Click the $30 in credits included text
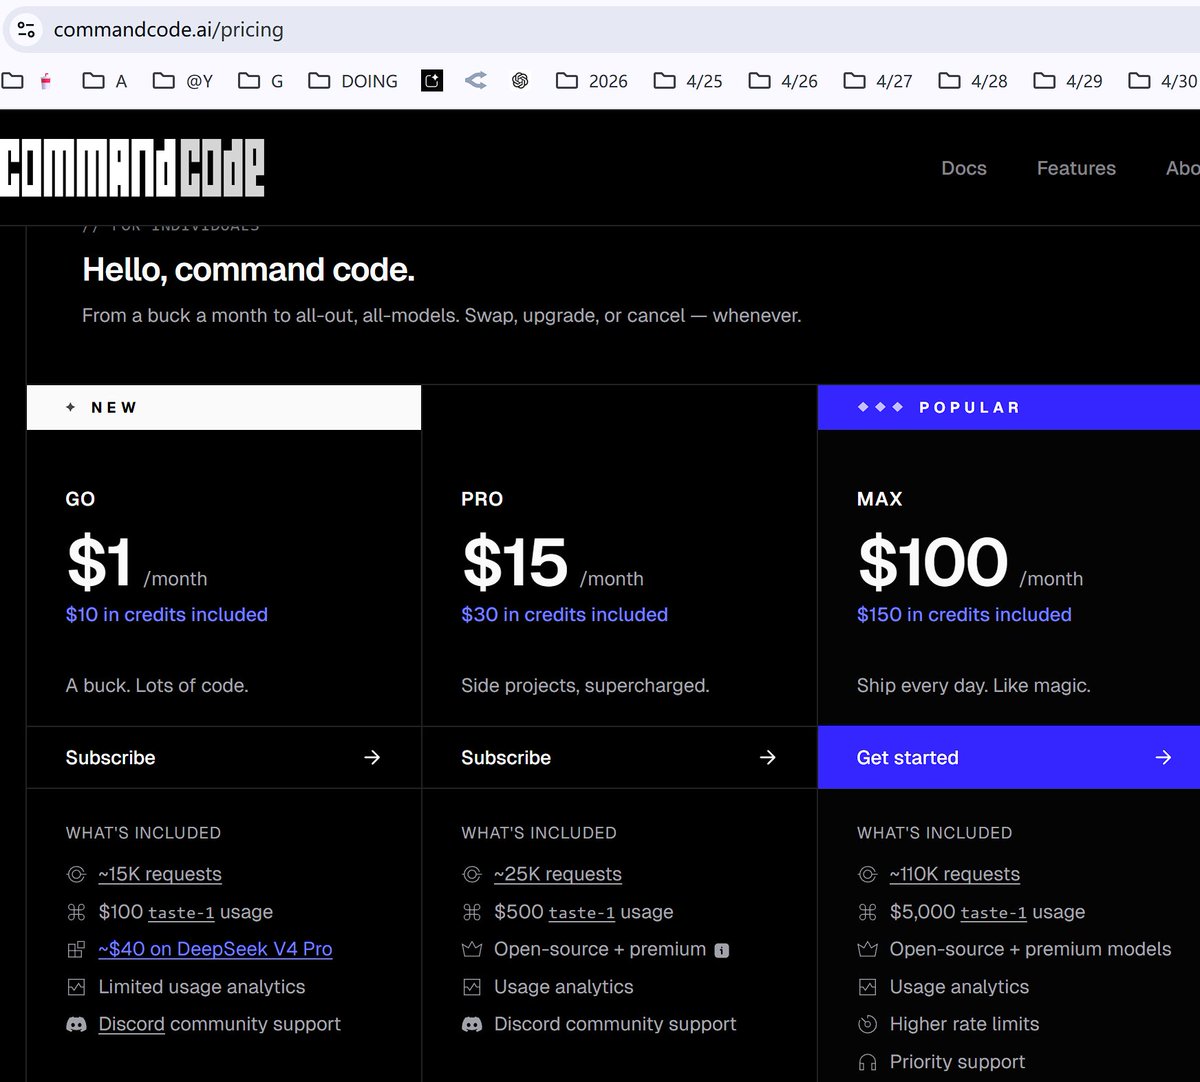 (564, 614)
